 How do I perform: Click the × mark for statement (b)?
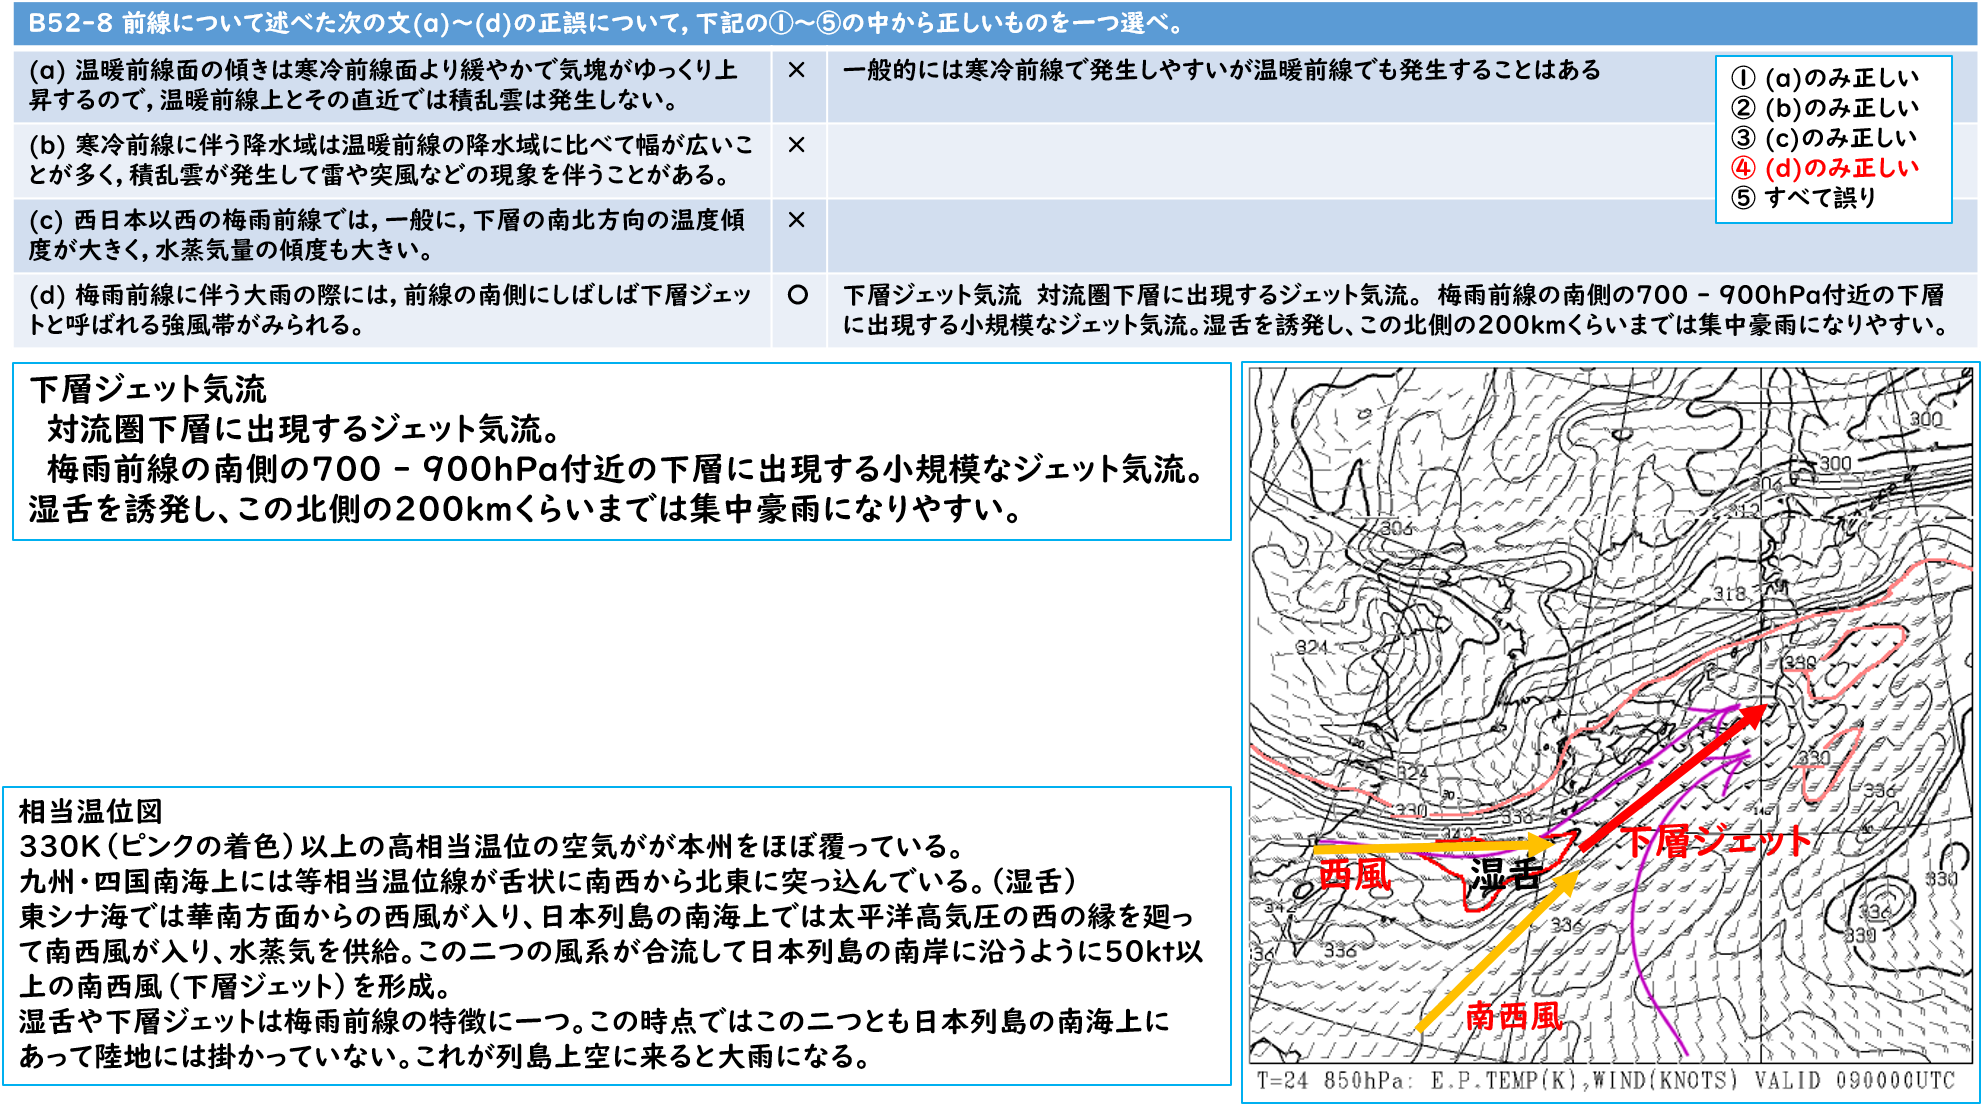click(797, 146)
